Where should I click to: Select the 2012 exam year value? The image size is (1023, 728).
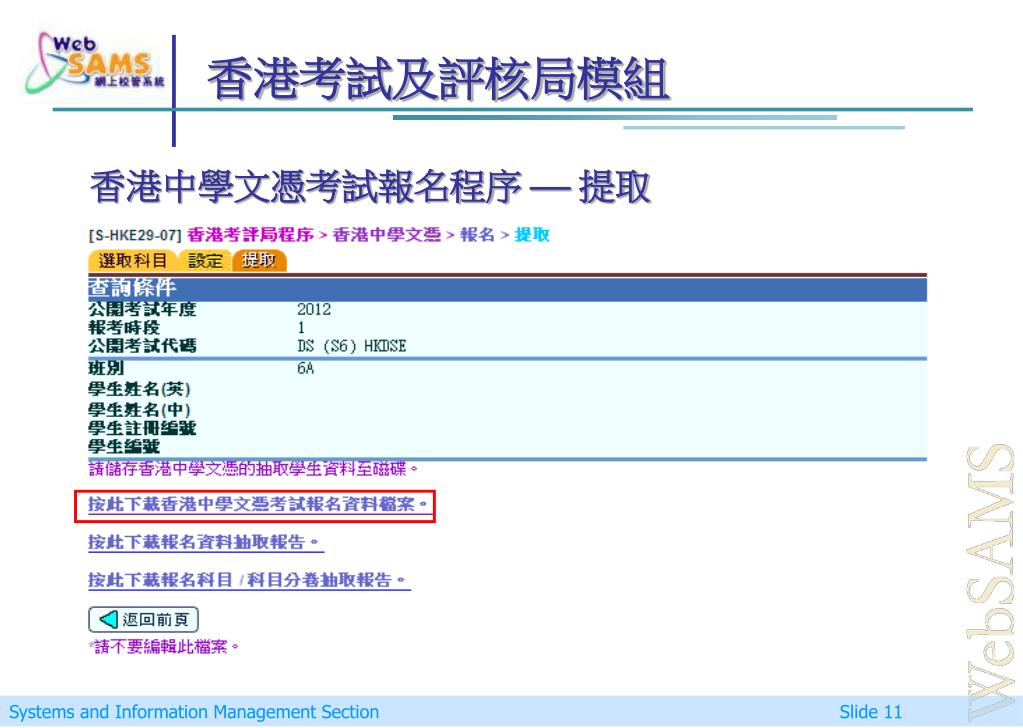314,310
